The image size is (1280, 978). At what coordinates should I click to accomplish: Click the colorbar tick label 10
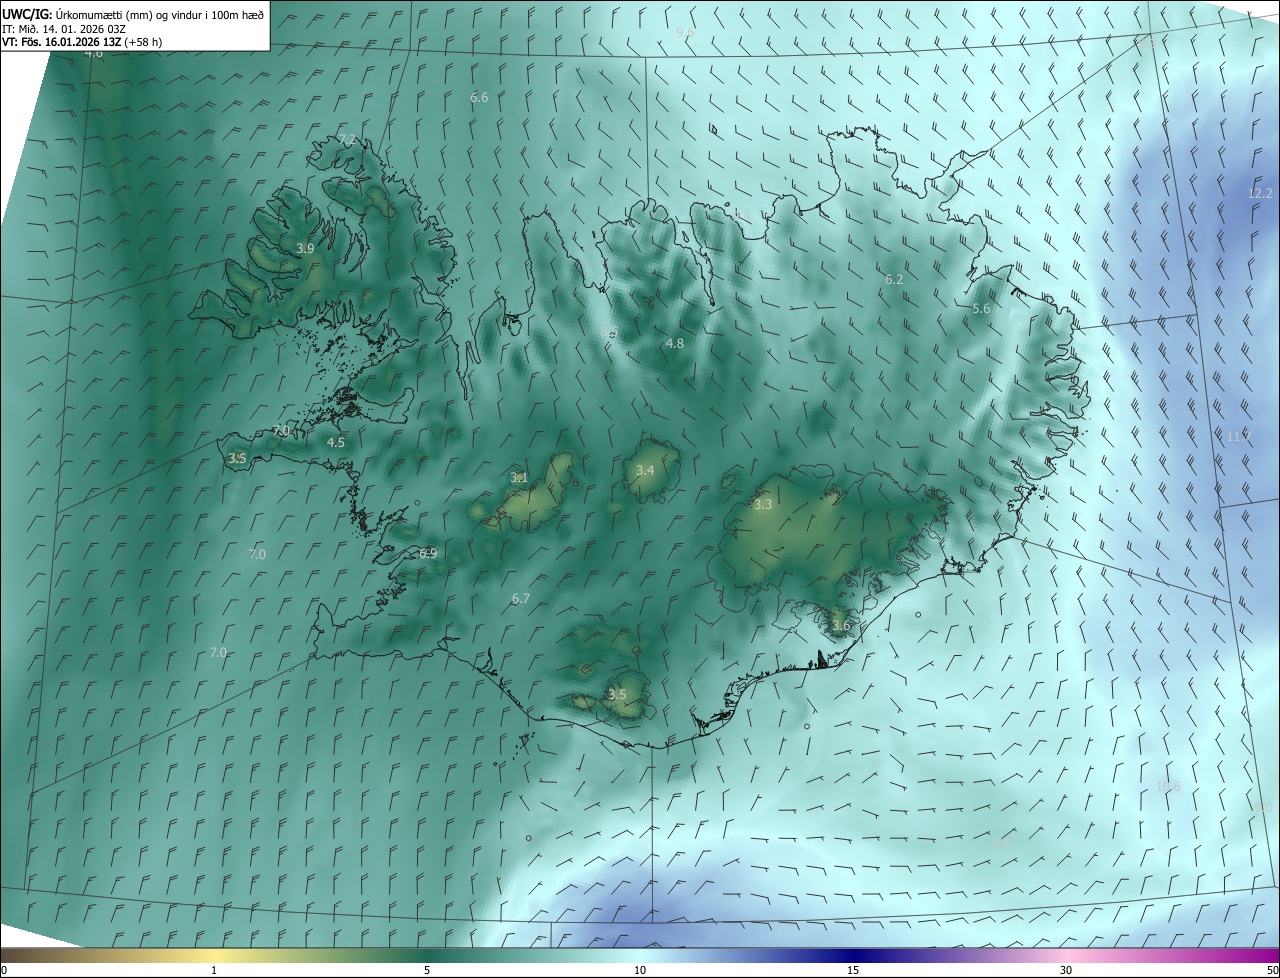(x=640, y=970)
